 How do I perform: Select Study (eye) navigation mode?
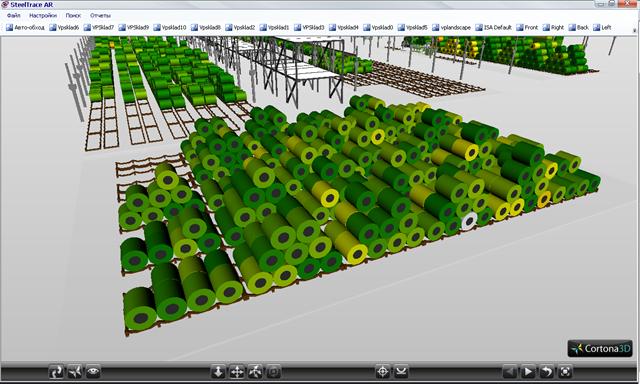tap(93, 372)
